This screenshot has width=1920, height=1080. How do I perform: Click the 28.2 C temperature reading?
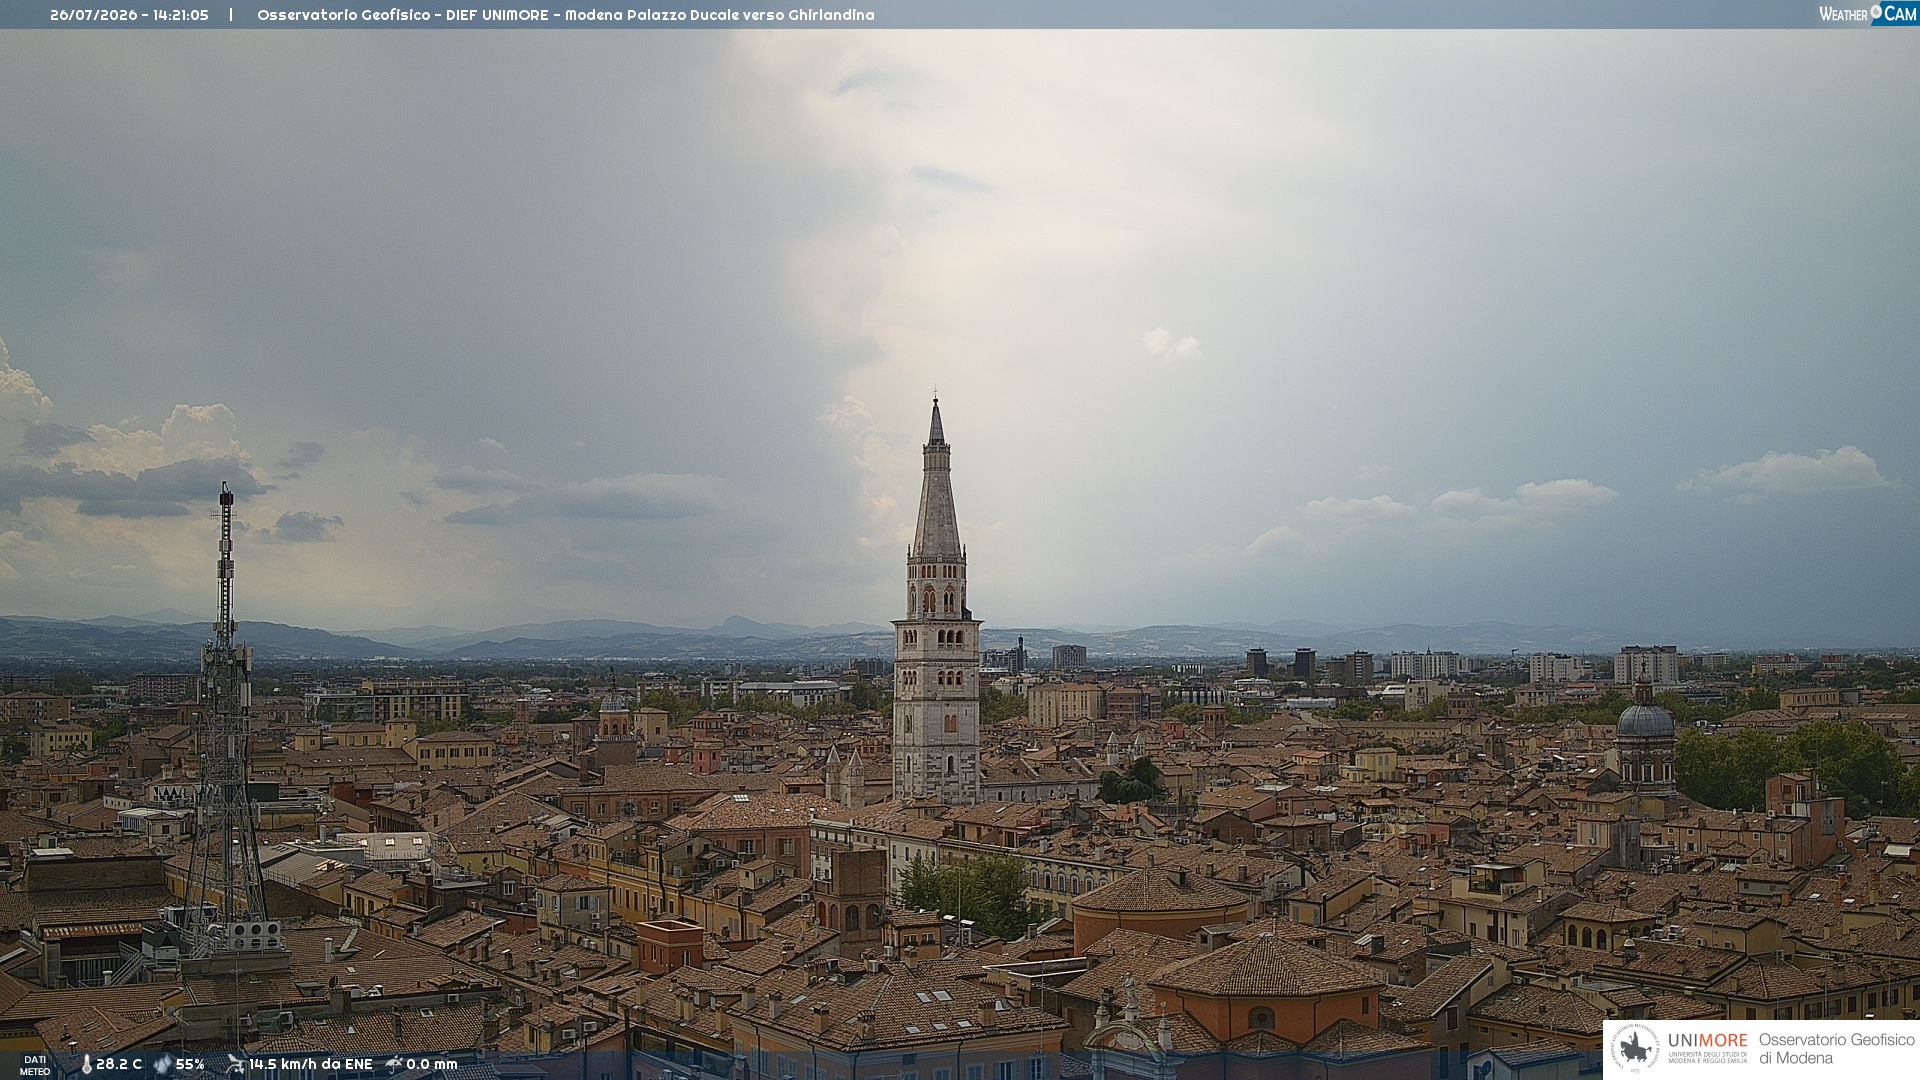click(119, 1064)
